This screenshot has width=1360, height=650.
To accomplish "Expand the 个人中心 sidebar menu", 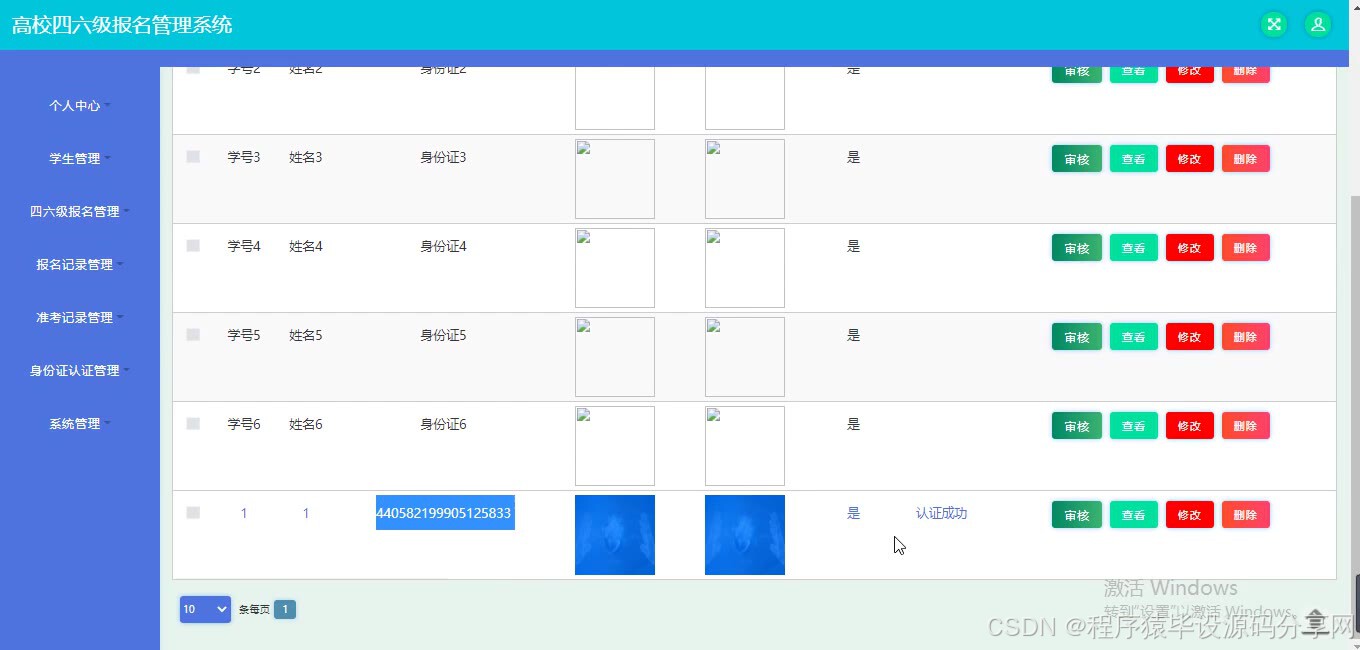I will [80, 105].
